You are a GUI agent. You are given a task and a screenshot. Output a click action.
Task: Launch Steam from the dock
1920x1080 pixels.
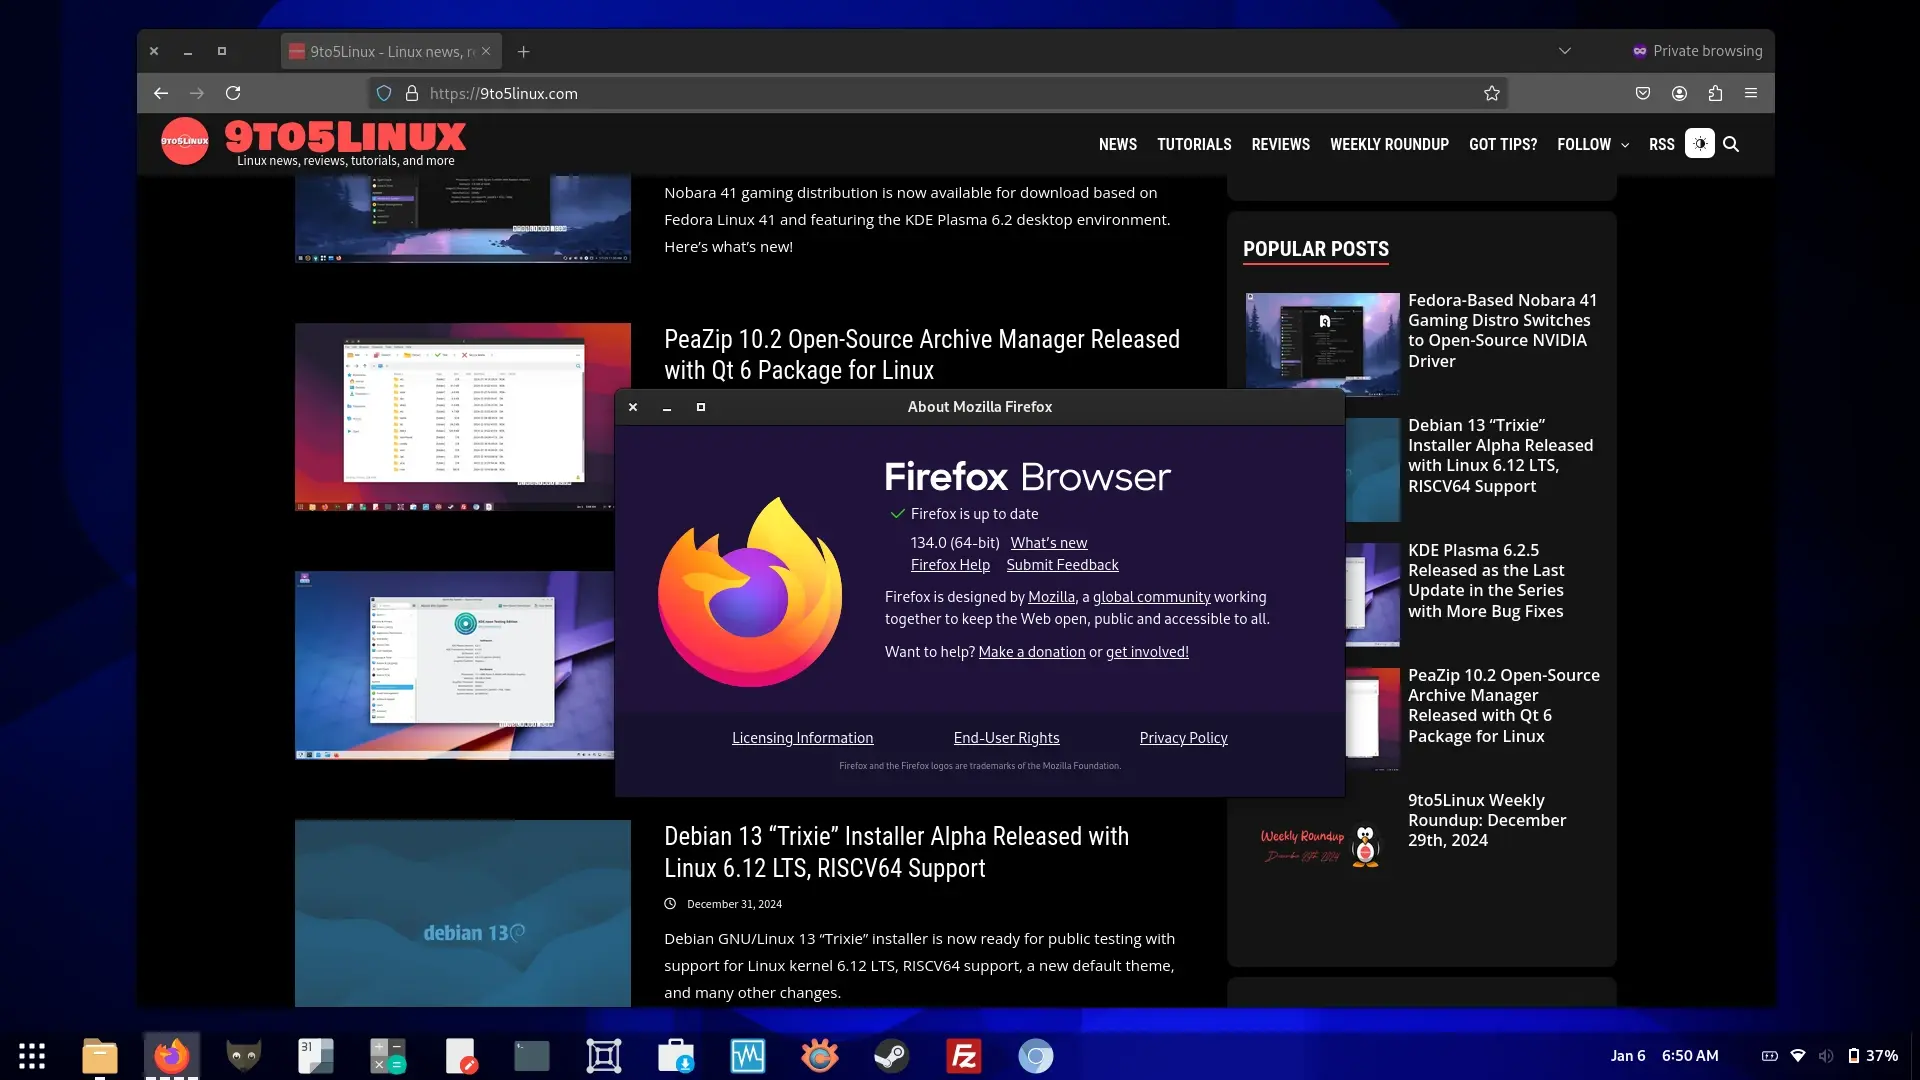click(x=892, y=1056)
